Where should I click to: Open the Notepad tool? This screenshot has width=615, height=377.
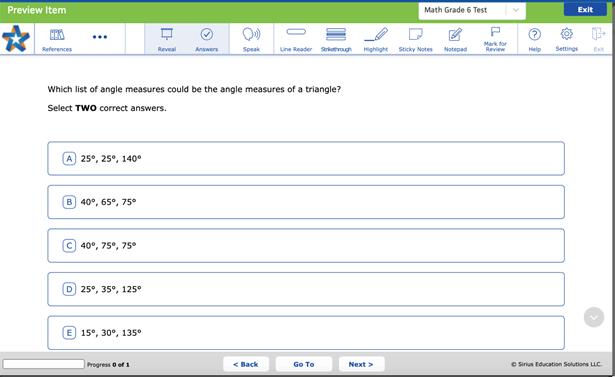coord(455,40)
